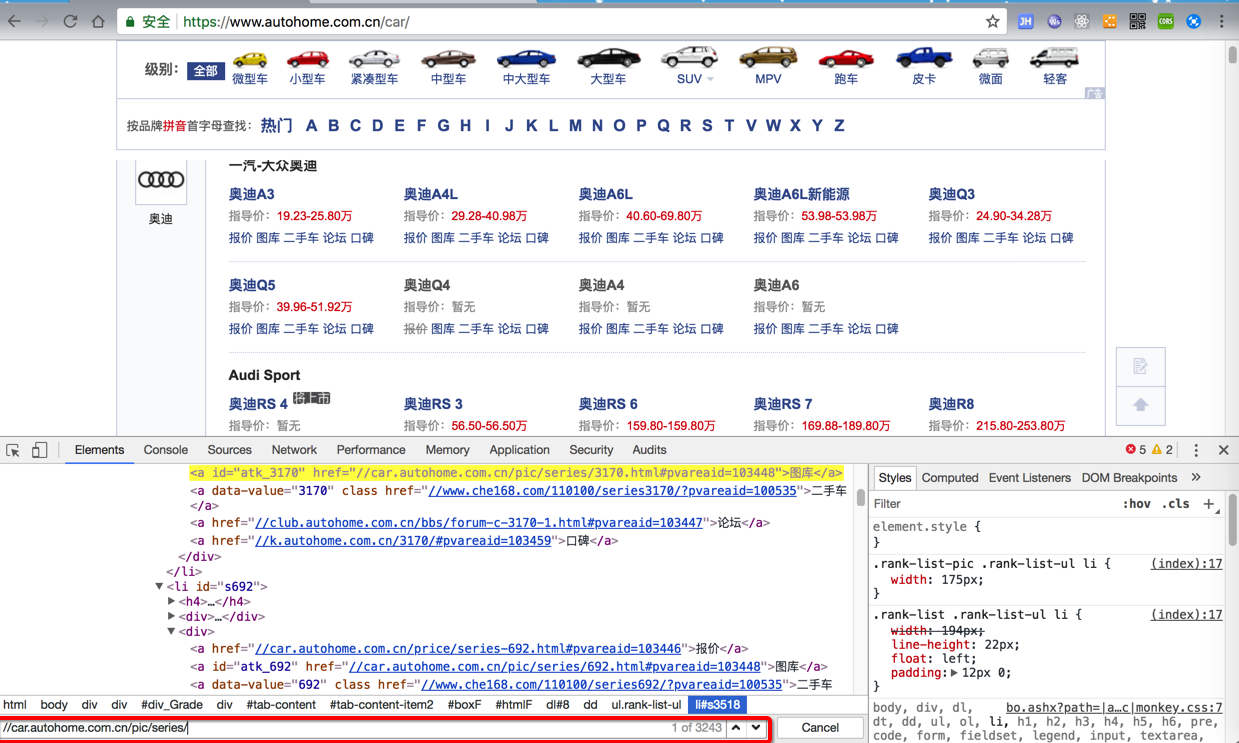The image size is (1239, 743).
Task: Select the 轻客 light bus icon
Action: coord(1054,58)
